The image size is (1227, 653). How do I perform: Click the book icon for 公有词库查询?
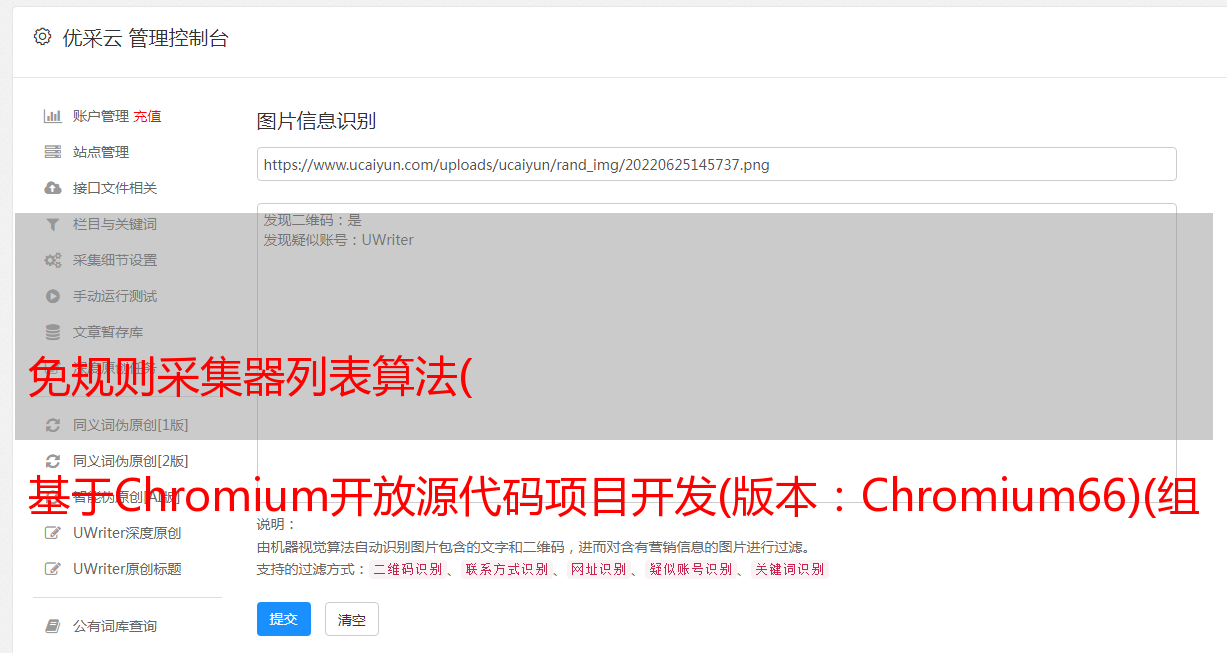(53, 626)
